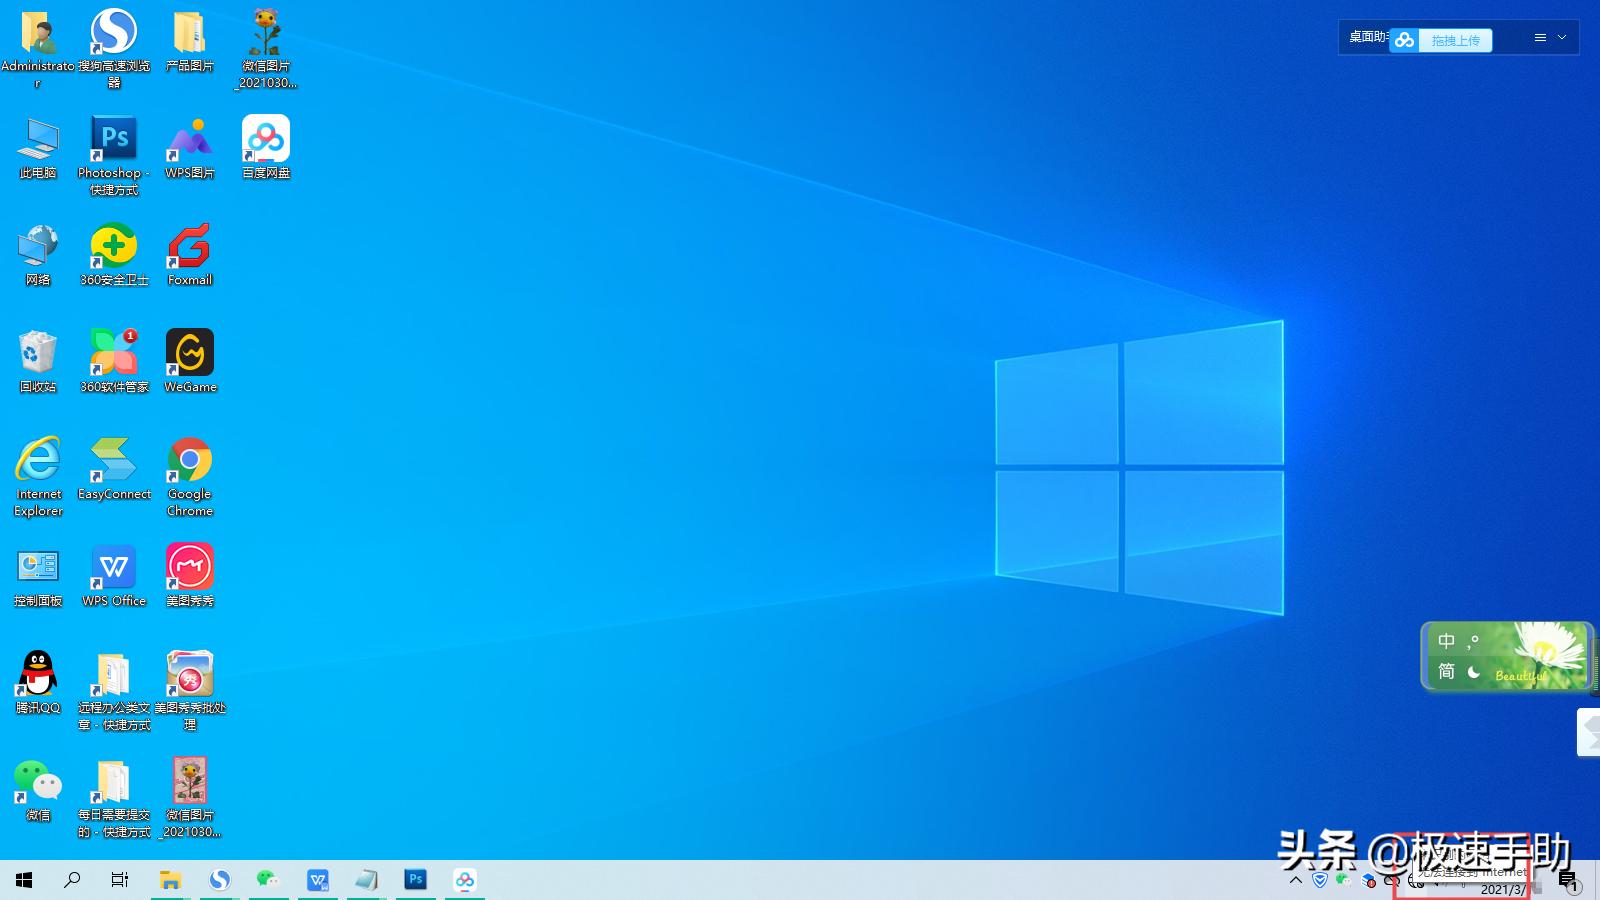1600x900 pixels.
Task: Open Photoshop from the taskbar
Action: pyautogui.click(x=416, y=880)
